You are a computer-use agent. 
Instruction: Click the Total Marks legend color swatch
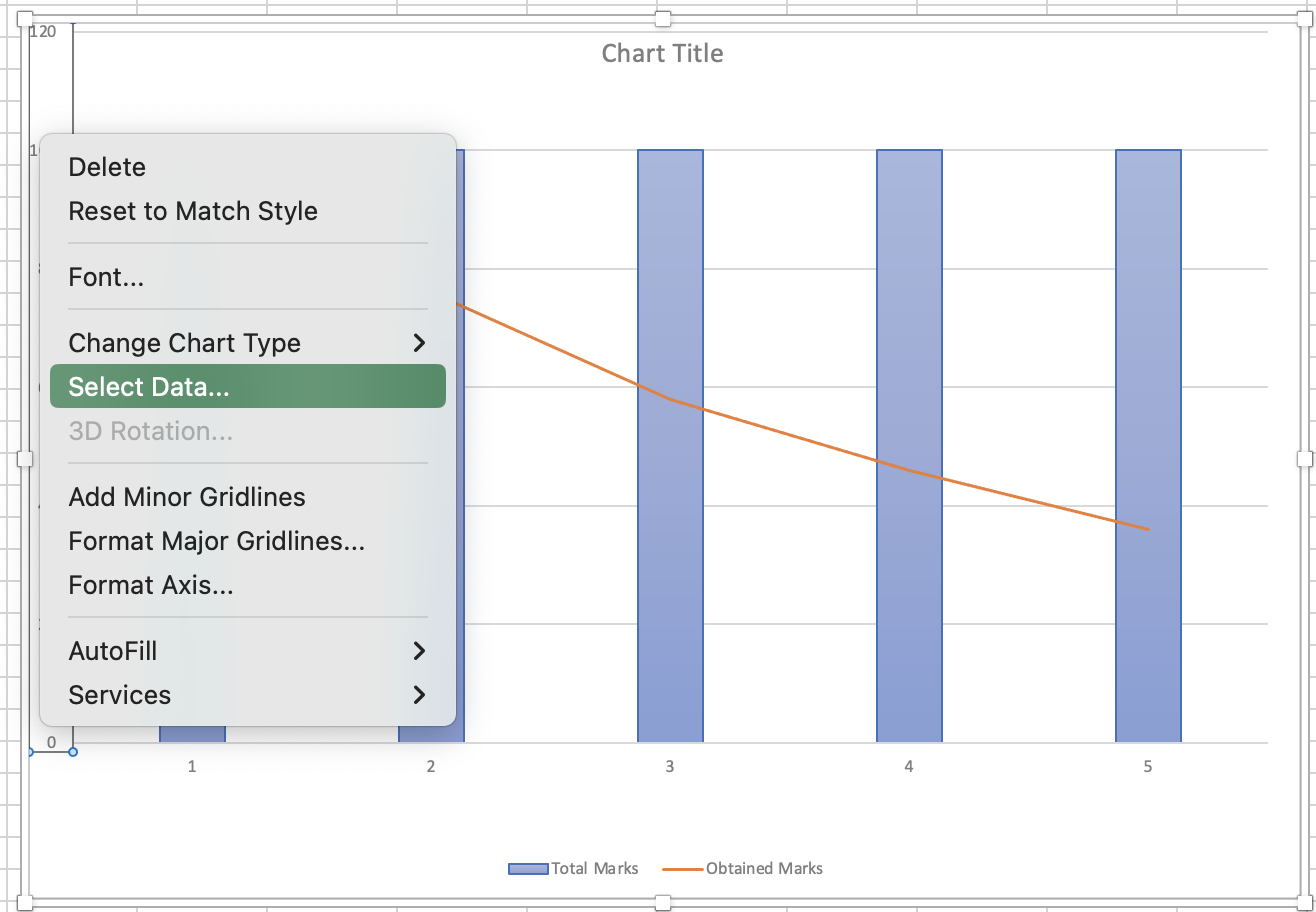pos(528,868)
